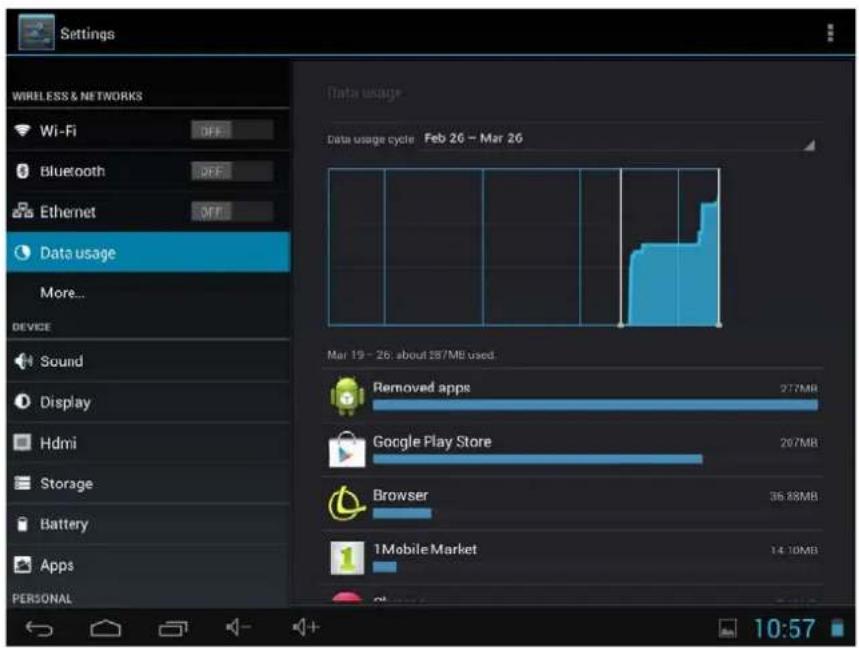Tap the Removed apps usage bar

coord(595,405)
